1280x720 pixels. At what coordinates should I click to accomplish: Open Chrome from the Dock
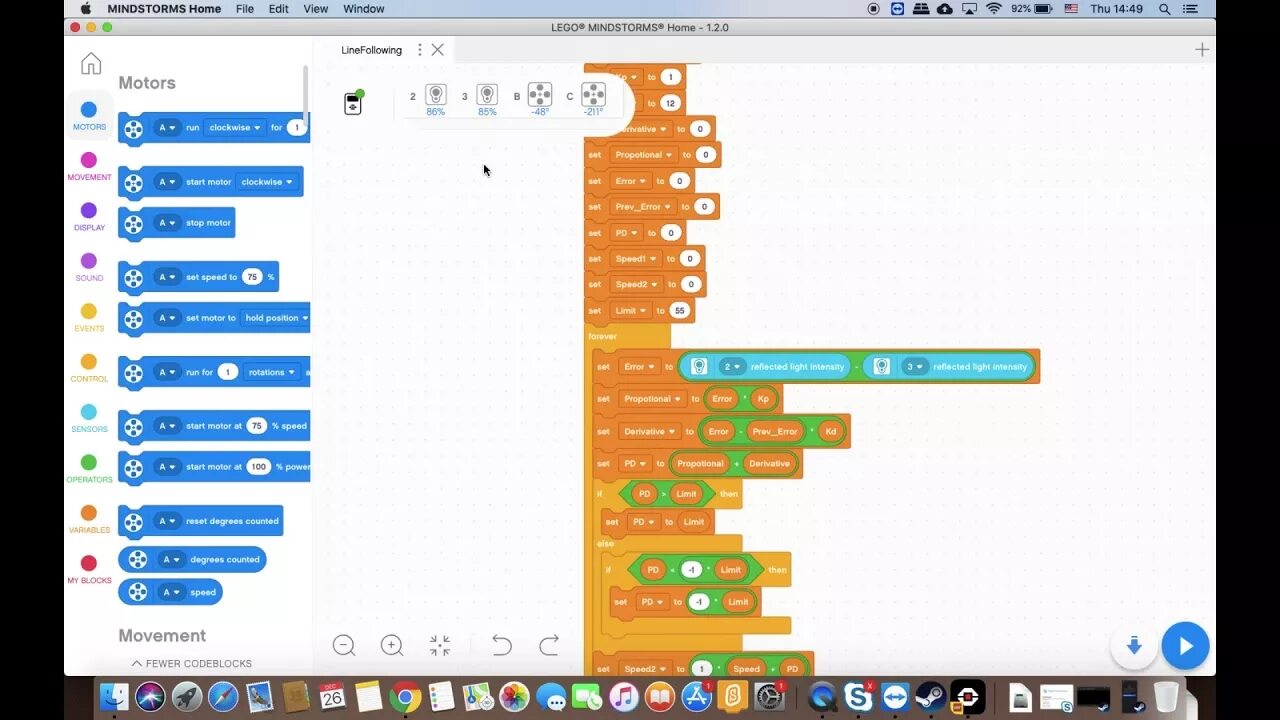click(x=405, y=696)
